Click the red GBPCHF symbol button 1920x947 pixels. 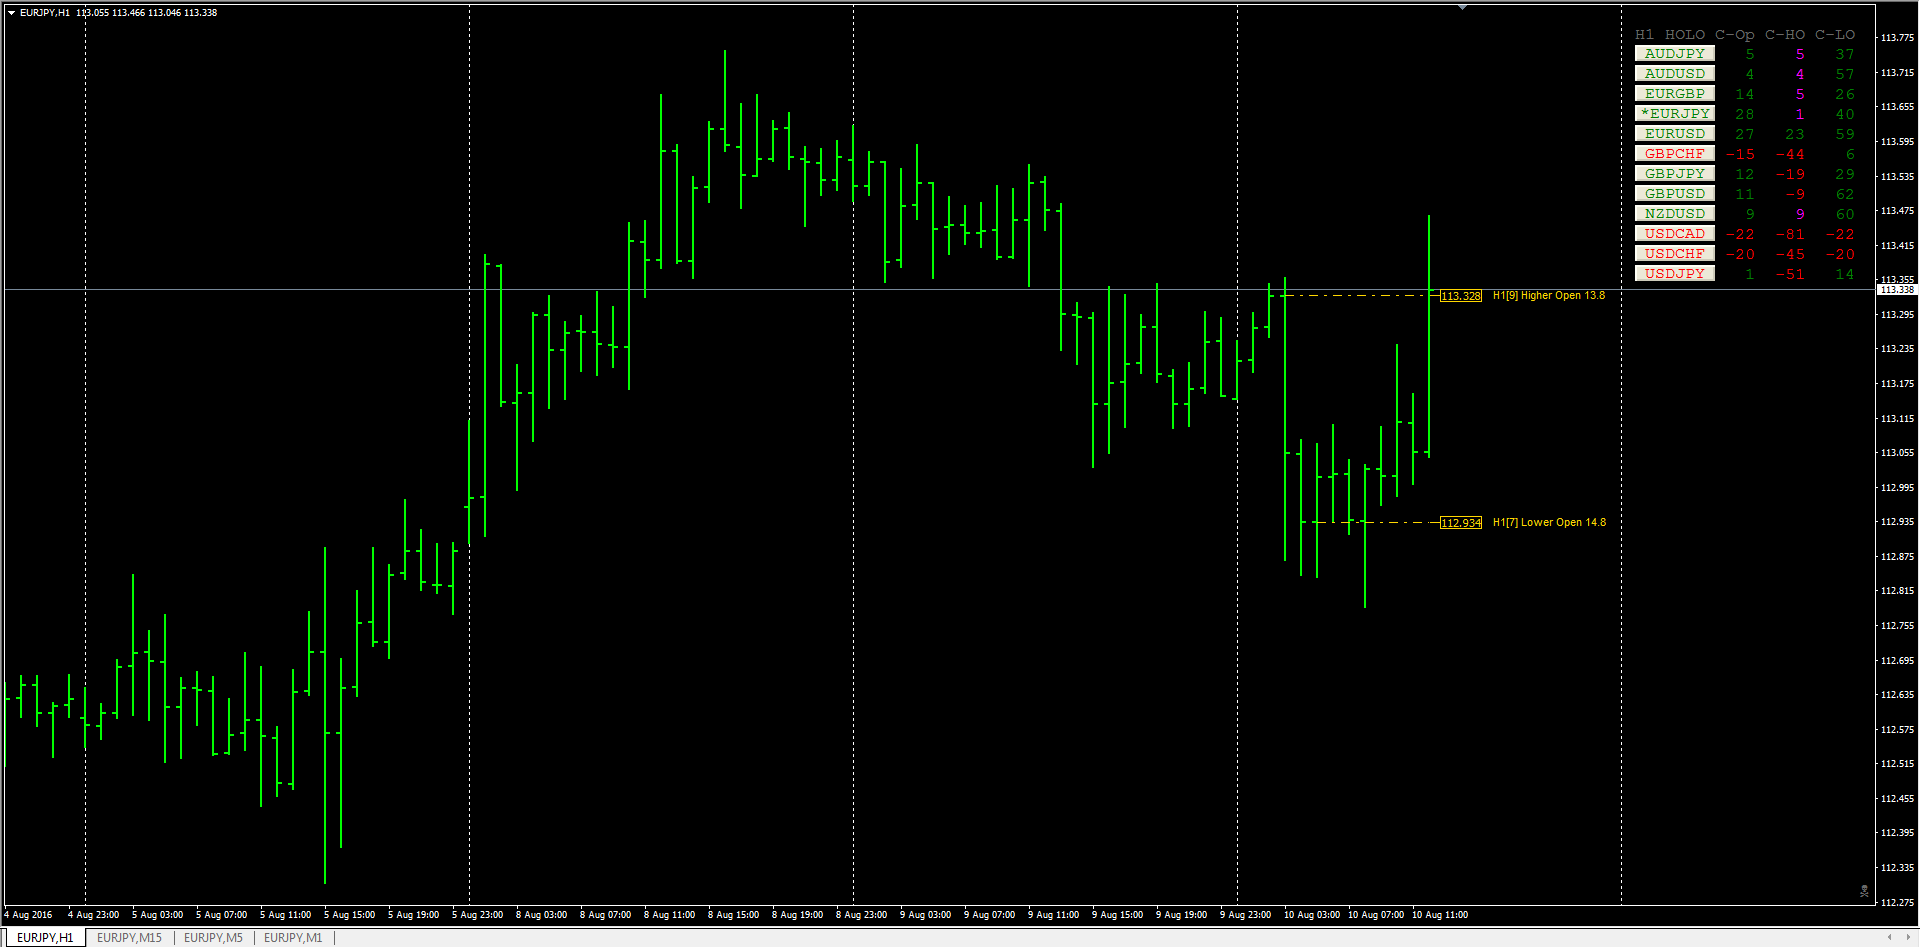1675,154
